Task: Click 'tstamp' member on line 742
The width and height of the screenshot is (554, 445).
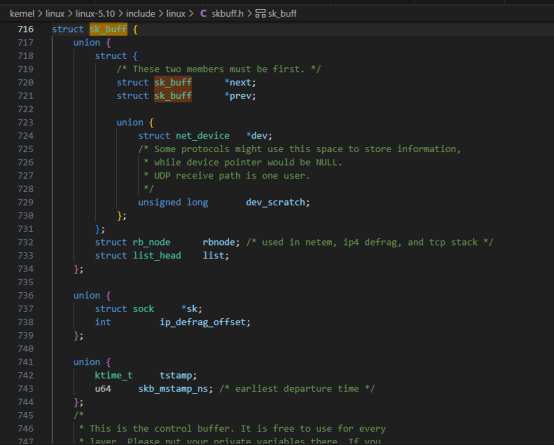Action: (x=176, y=375)
